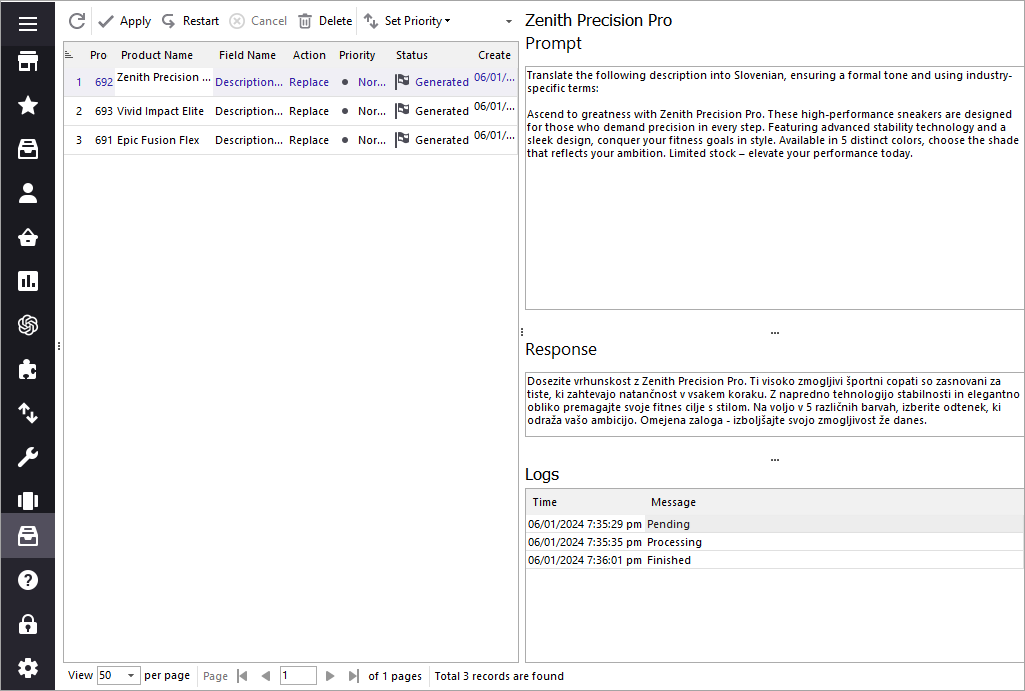The image size is (1025, 691).
Task: Click Description field for Epic Fusion Flex
Action: (x=248, y=140)
